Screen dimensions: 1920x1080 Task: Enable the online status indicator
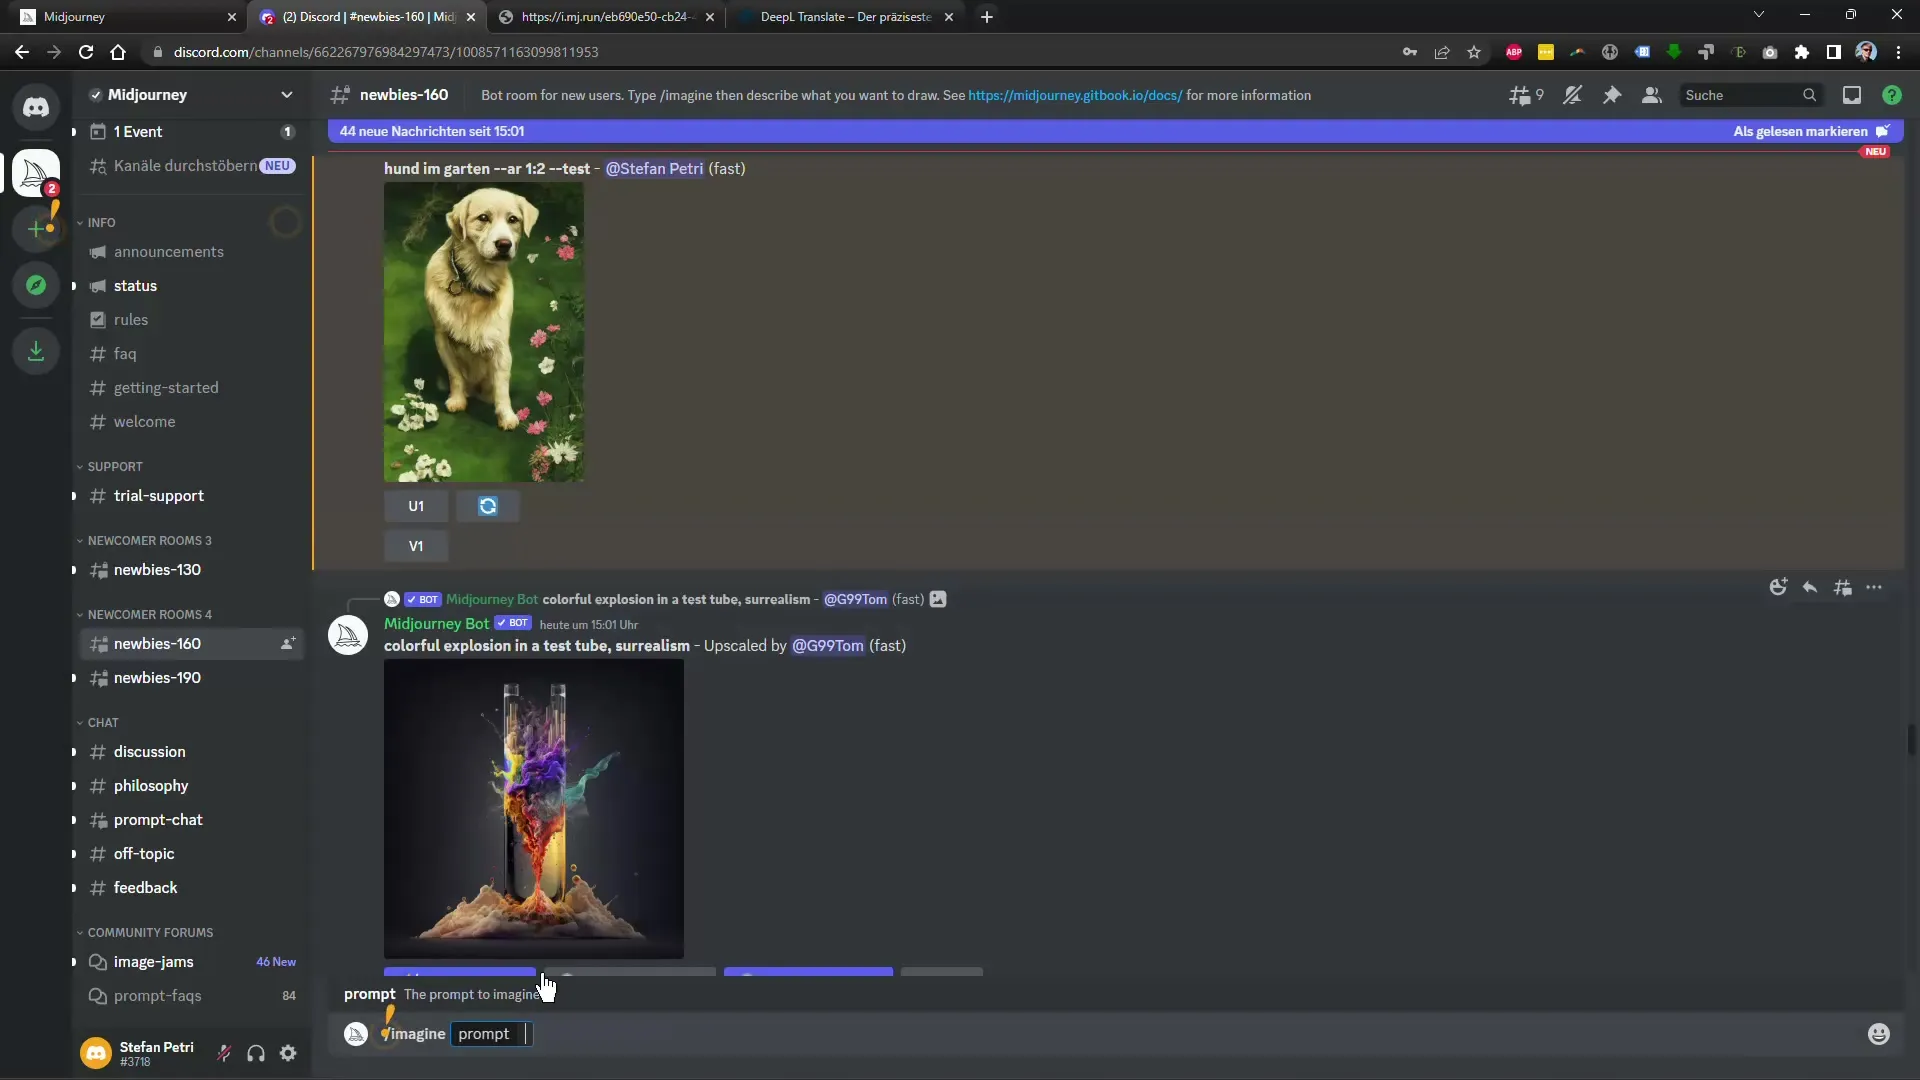point(96,1051)
